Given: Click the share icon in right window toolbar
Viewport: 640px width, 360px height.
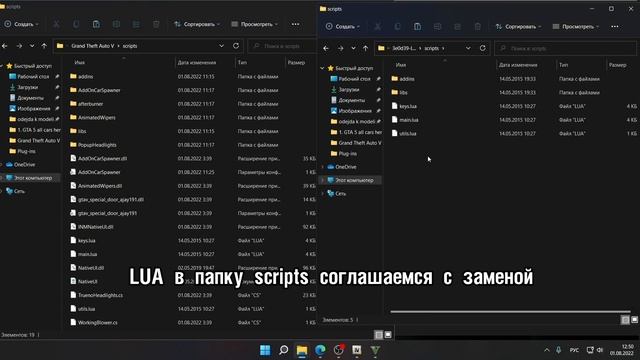Looking at the screenshot, I should pos(457,27).
